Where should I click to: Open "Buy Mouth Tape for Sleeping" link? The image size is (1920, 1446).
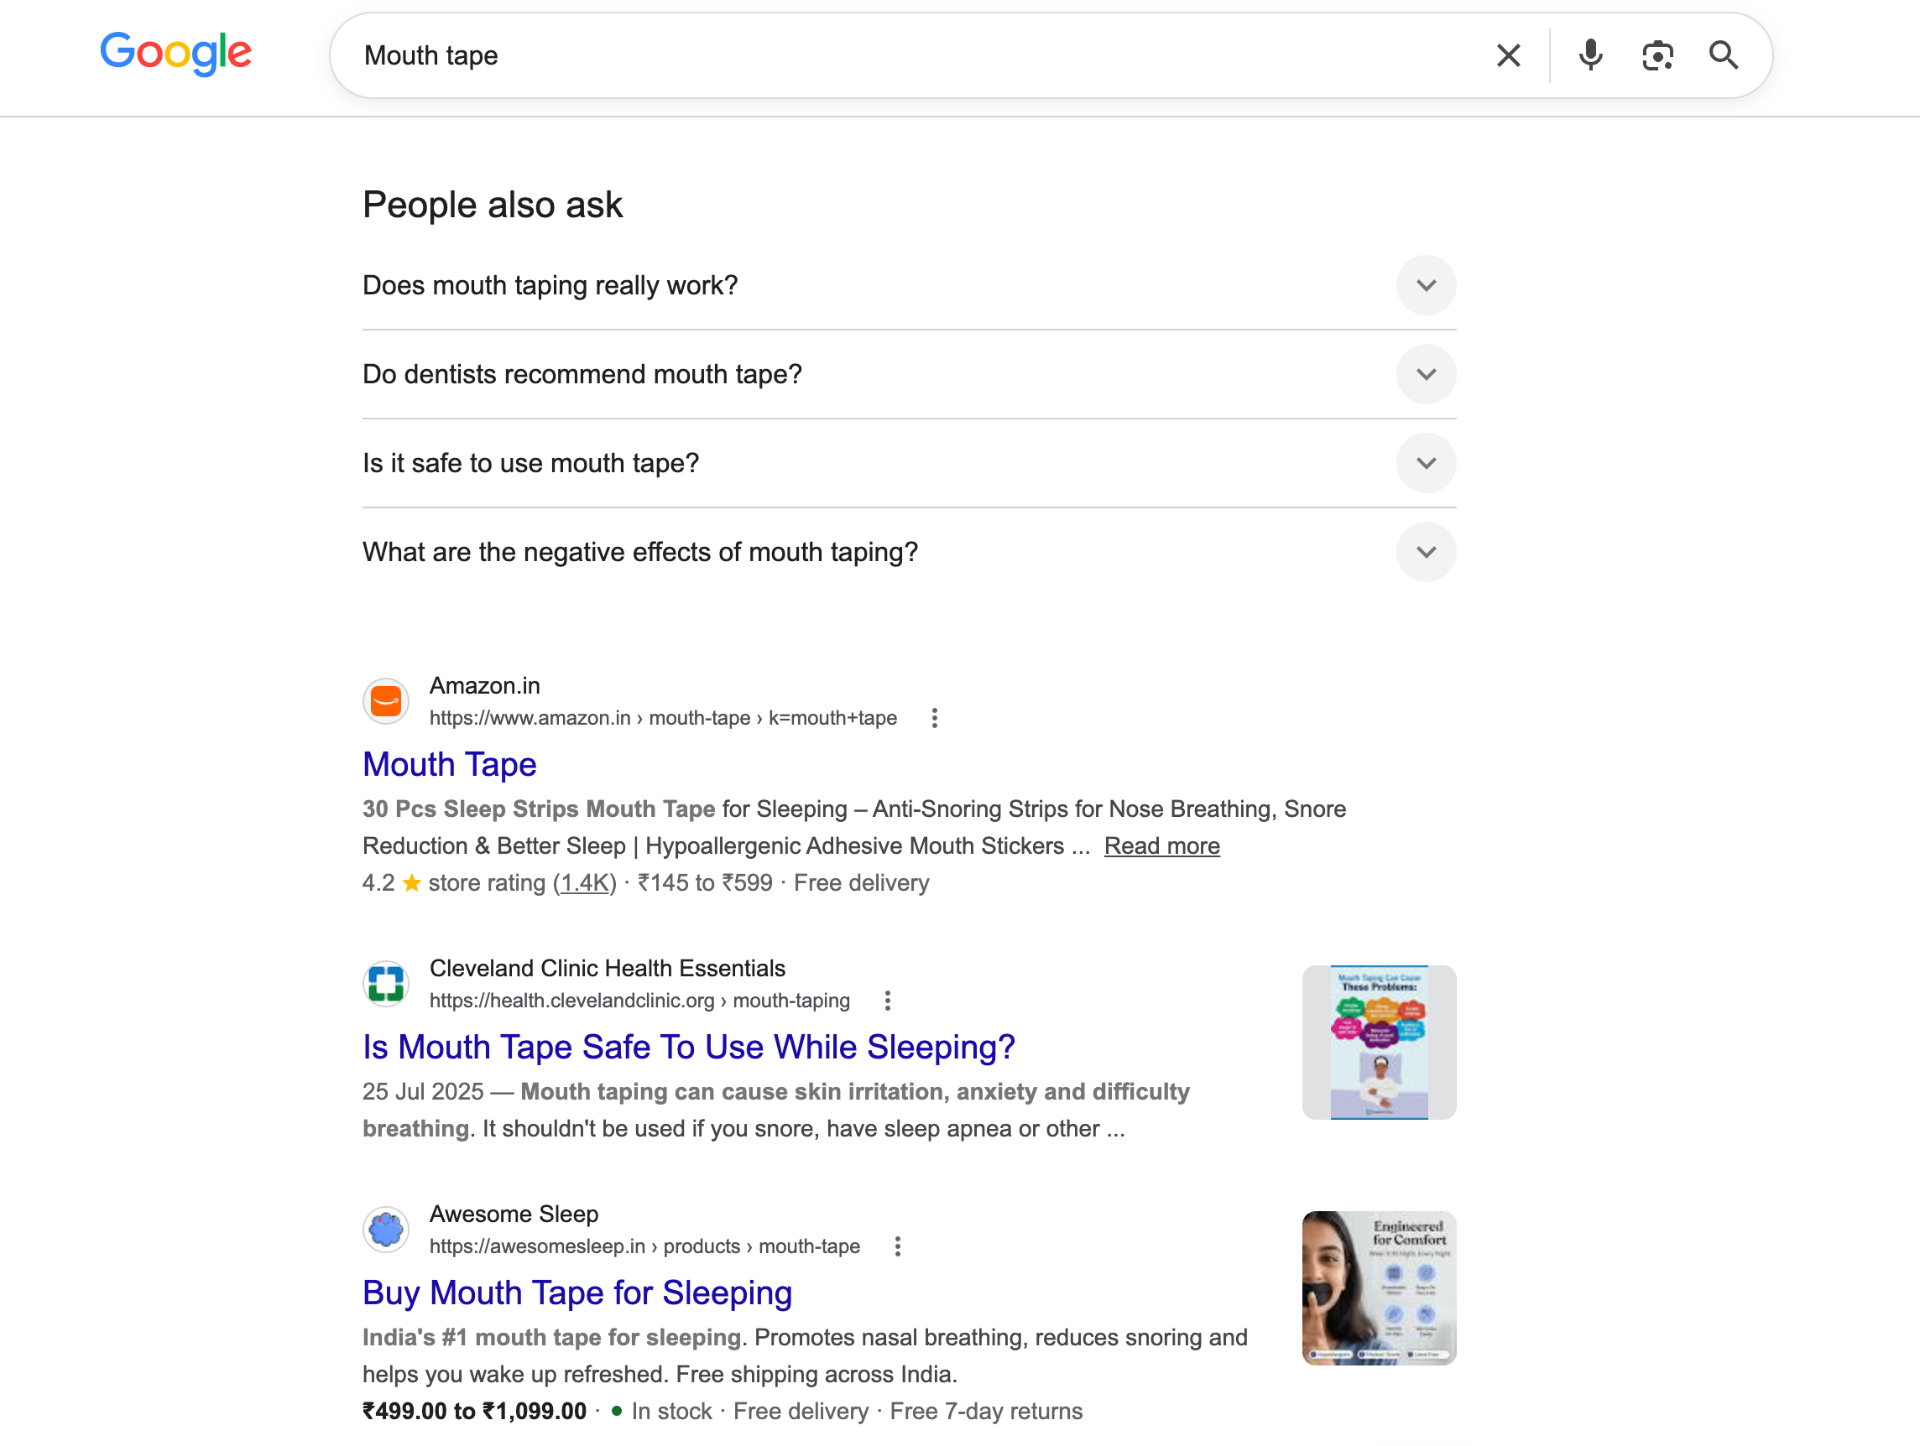(577, 1293)
